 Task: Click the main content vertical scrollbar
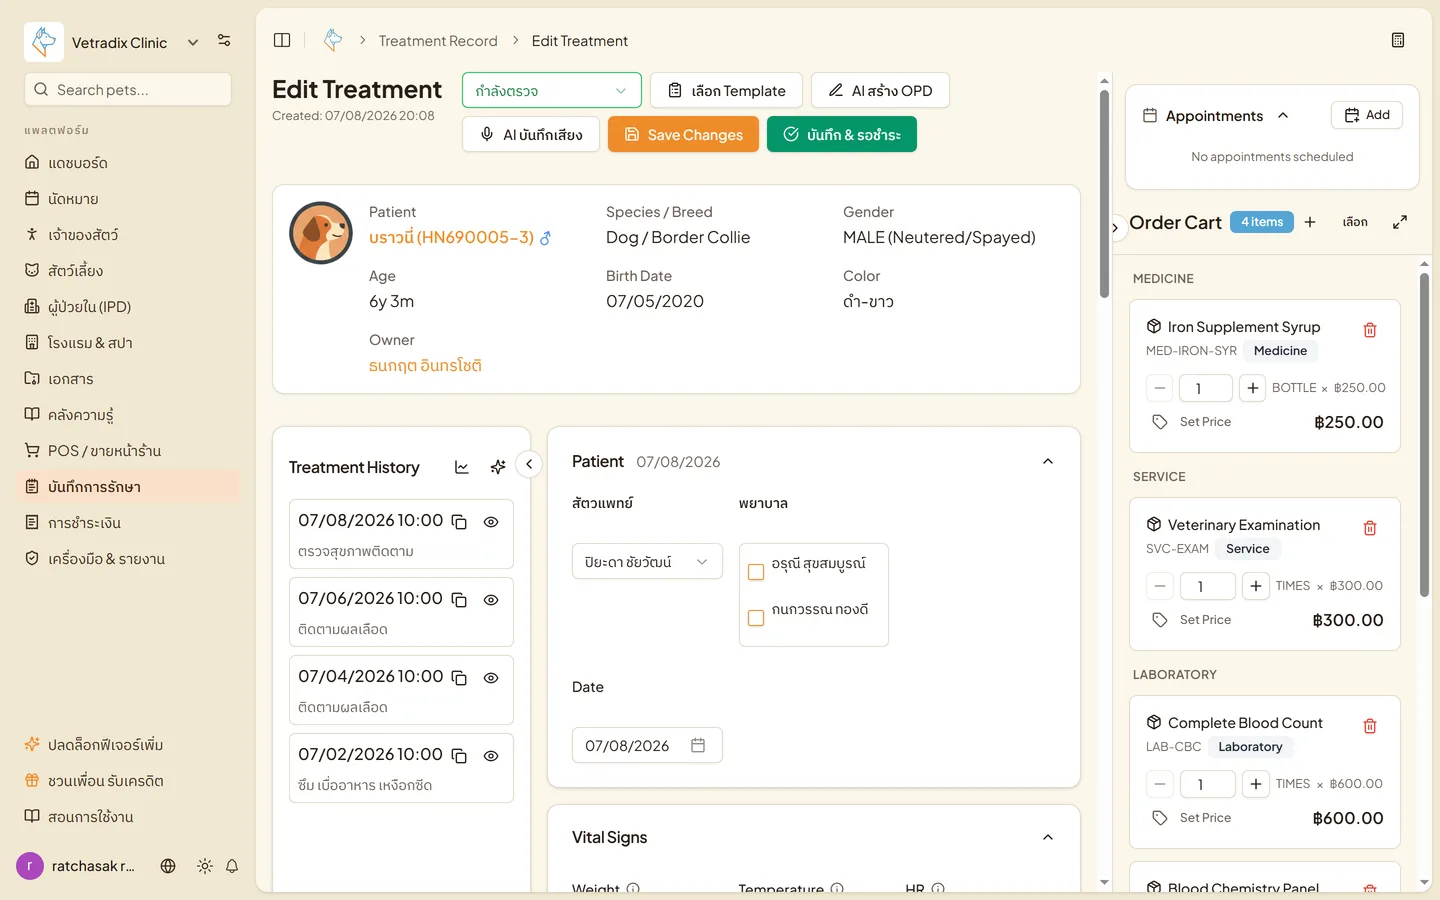click(x=1104, y=194)
